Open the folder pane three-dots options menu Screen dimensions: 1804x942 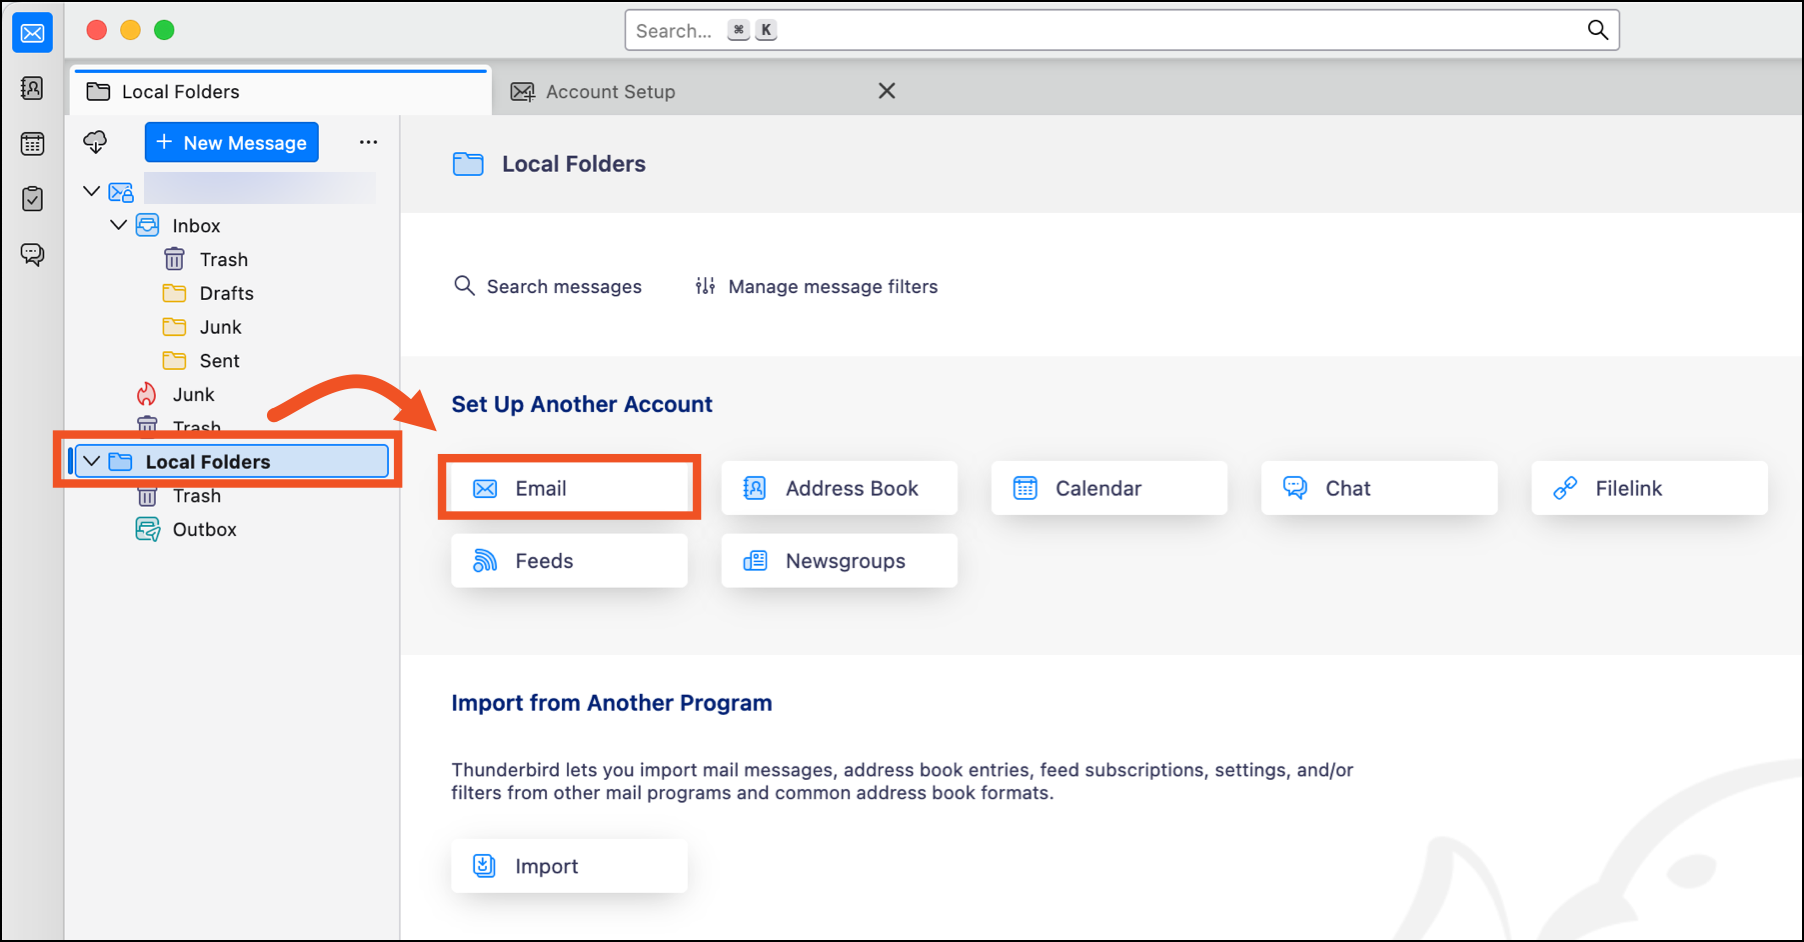(368, 142)
